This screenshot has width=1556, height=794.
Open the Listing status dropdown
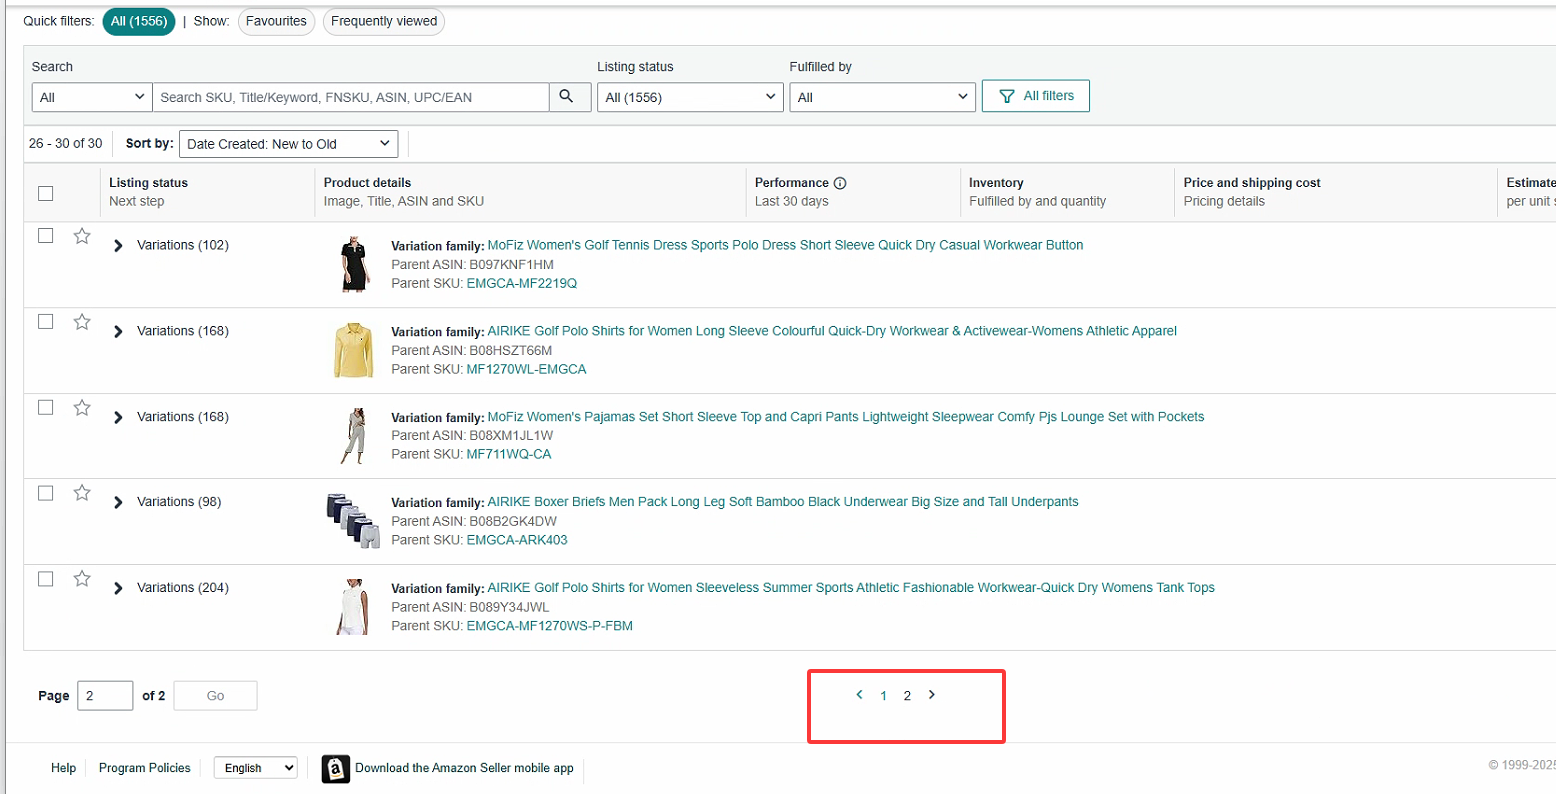click(690, 97)
